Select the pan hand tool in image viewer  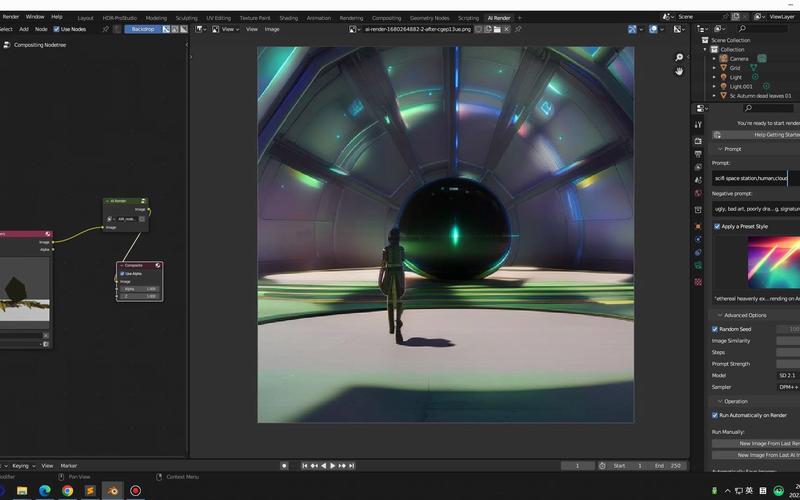coord(679,71)
